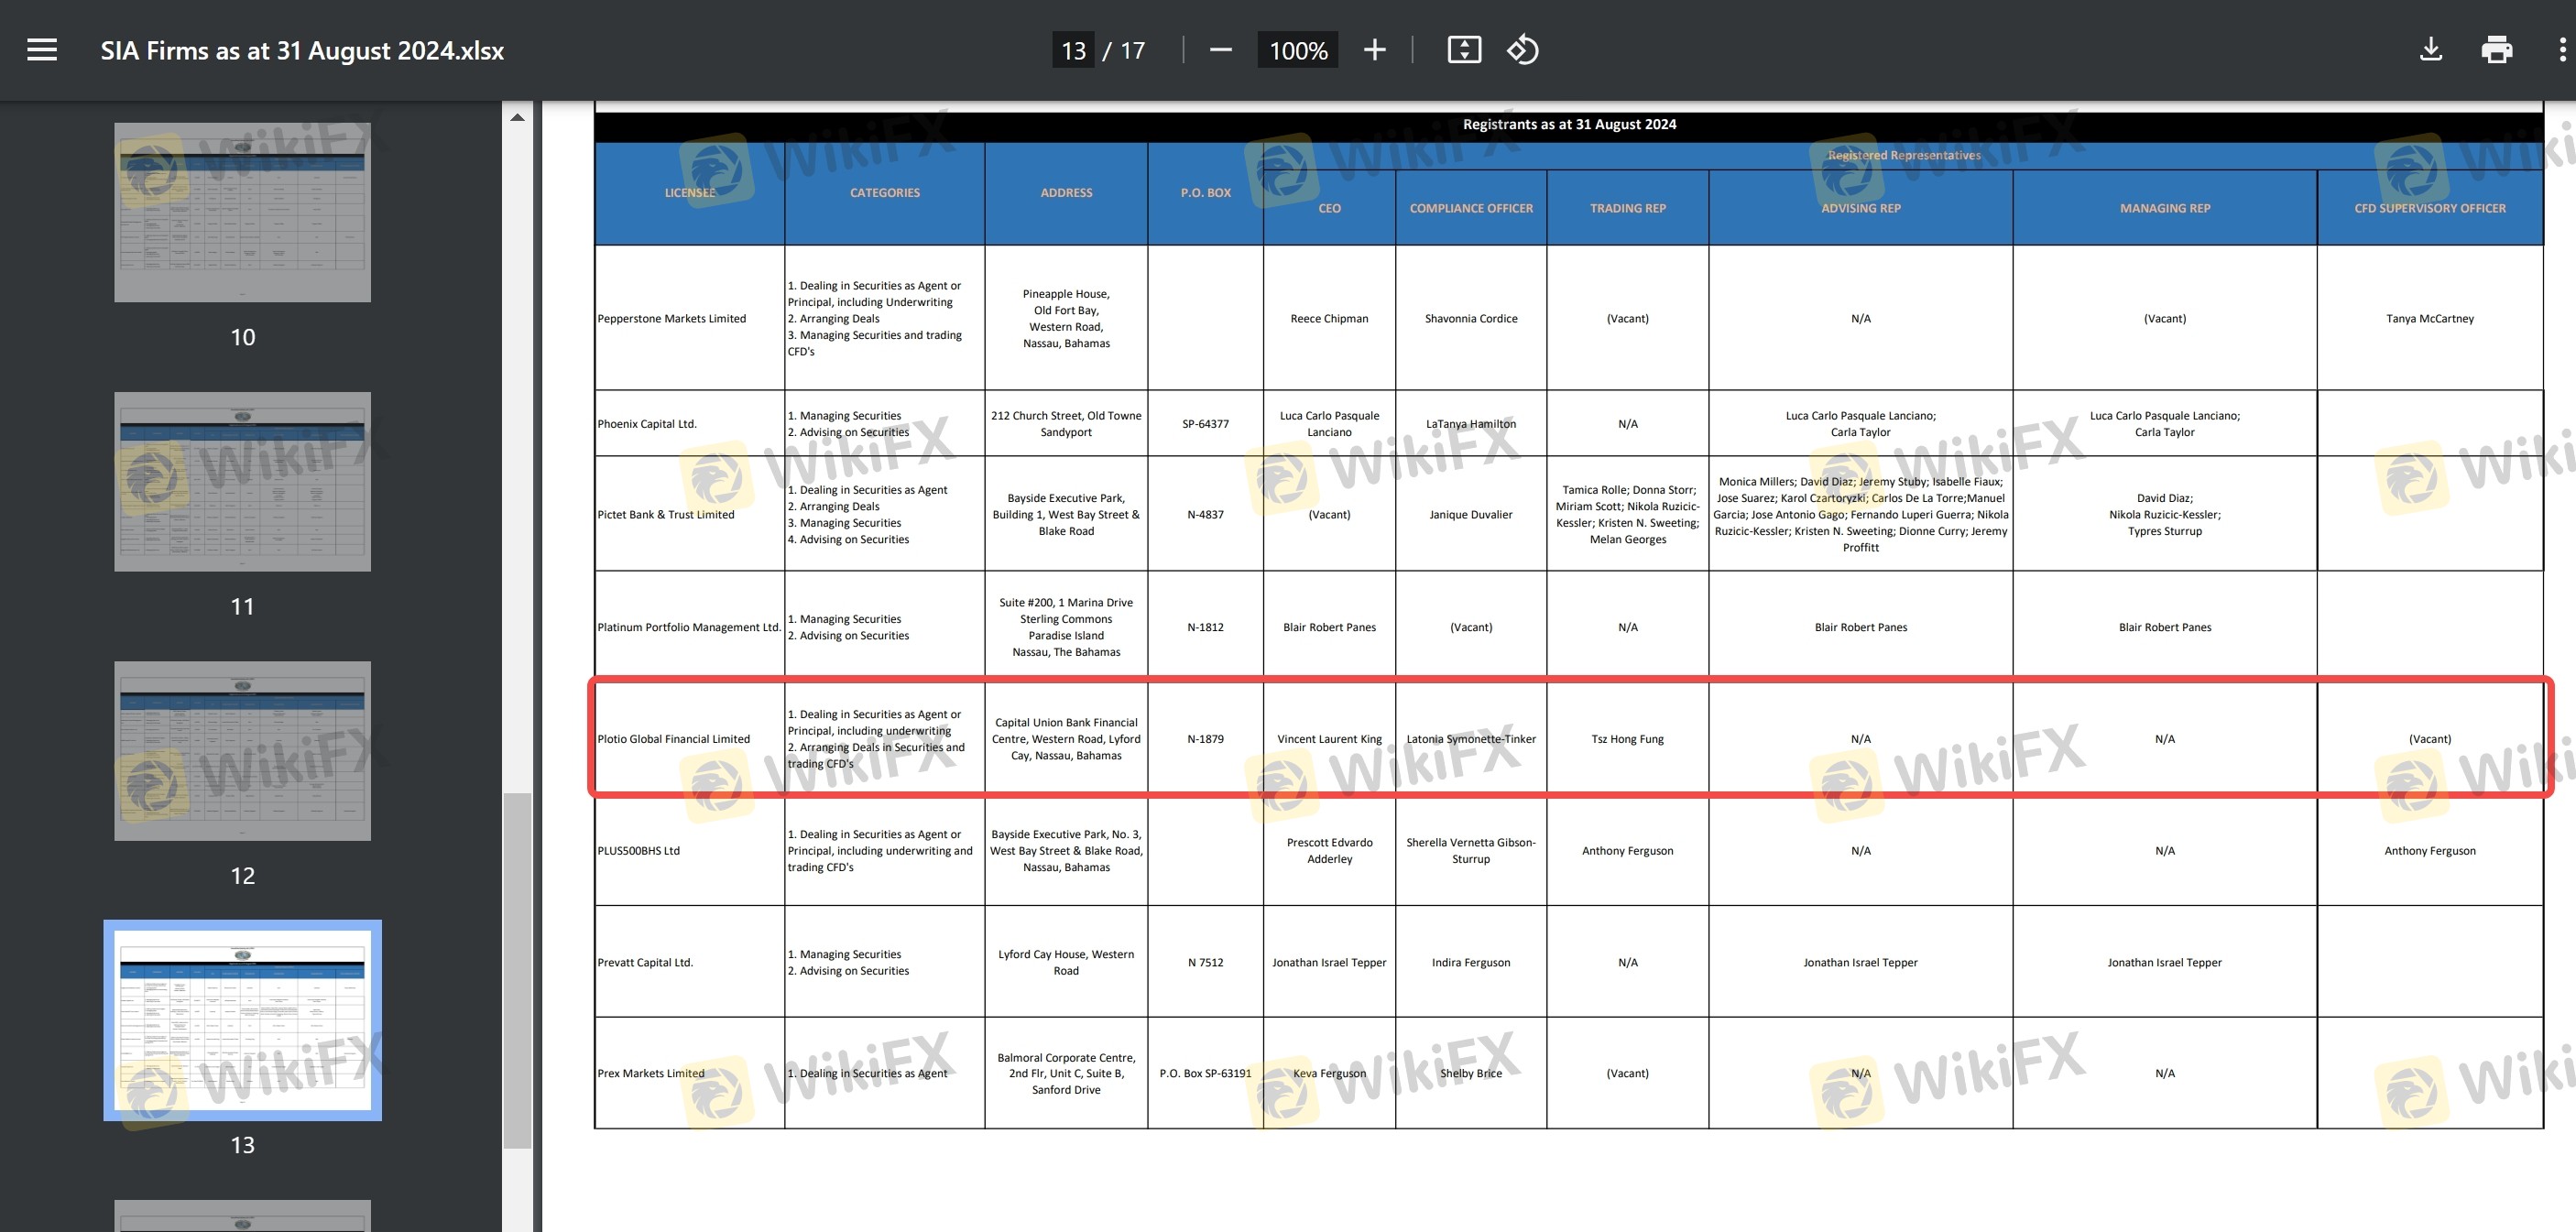The width and height of the screenshot is (2576, 1232).
Task: Select the highlighted page 13 thumbnail
Action: point(242,1019)
